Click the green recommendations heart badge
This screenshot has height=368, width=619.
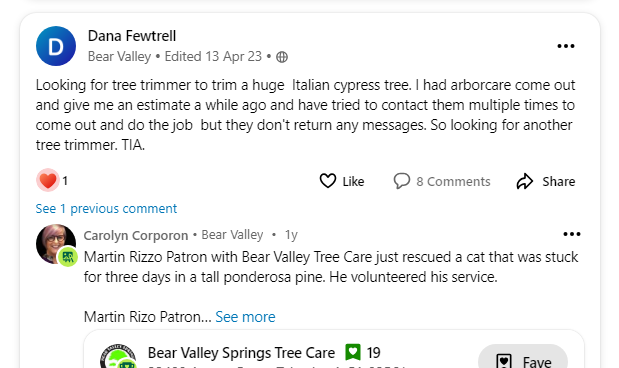coord(353,352)
